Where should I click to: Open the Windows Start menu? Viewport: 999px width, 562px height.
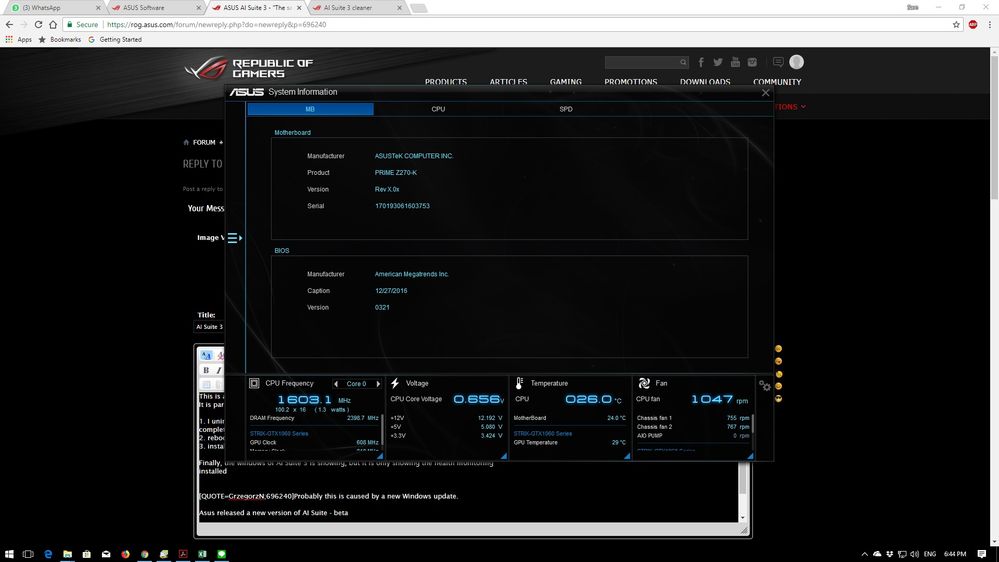point(9,554)
